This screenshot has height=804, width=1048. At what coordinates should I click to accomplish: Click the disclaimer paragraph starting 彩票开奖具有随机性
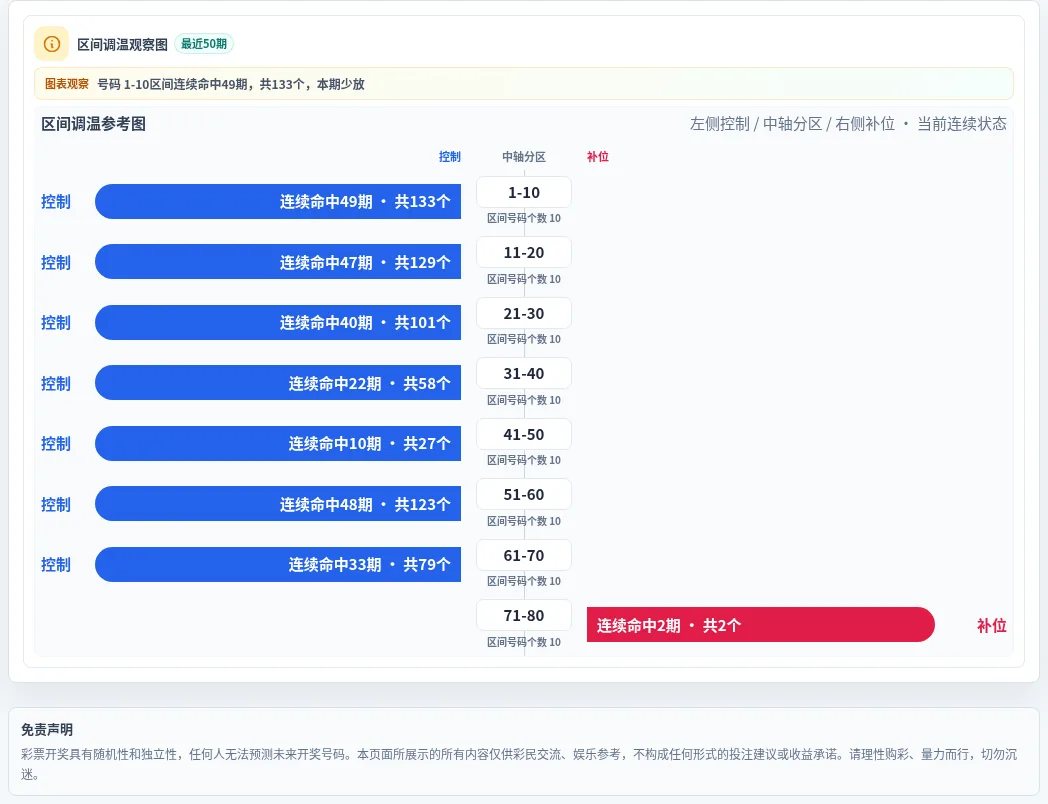point(519,764)
